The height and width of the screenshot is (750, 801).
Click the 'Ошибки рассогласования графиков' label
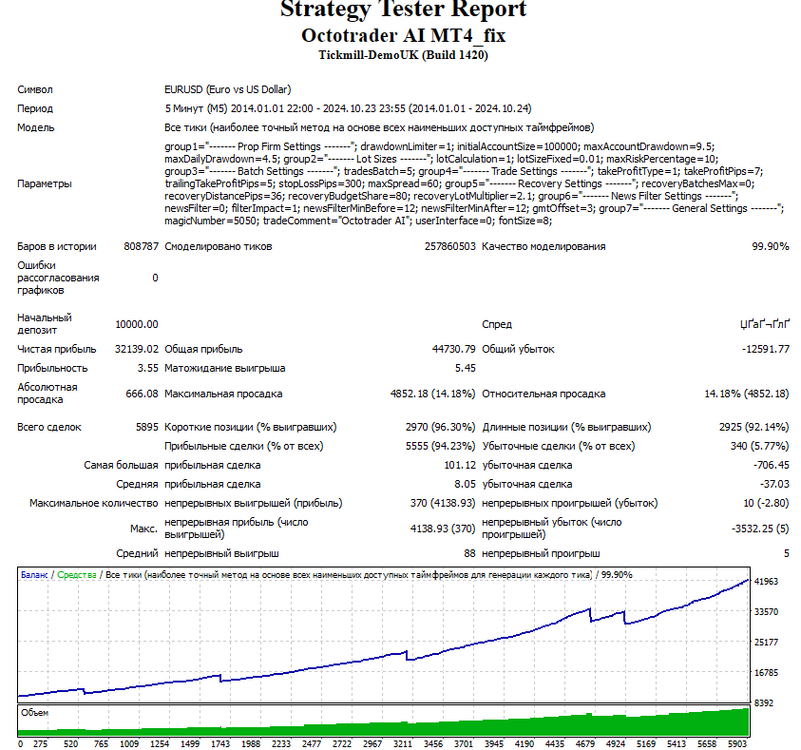coord(58,278)
